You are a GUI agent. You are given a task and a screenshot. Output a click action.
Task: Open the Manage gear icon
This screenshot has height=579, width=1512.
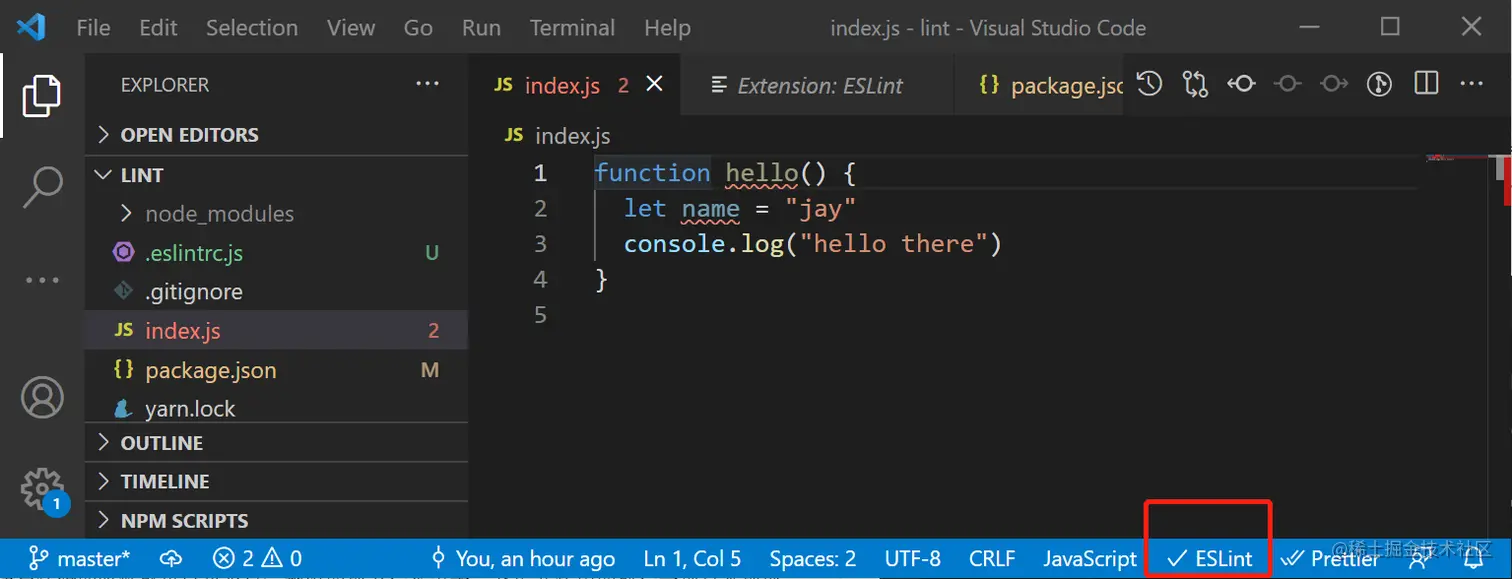tap(42, 489)
